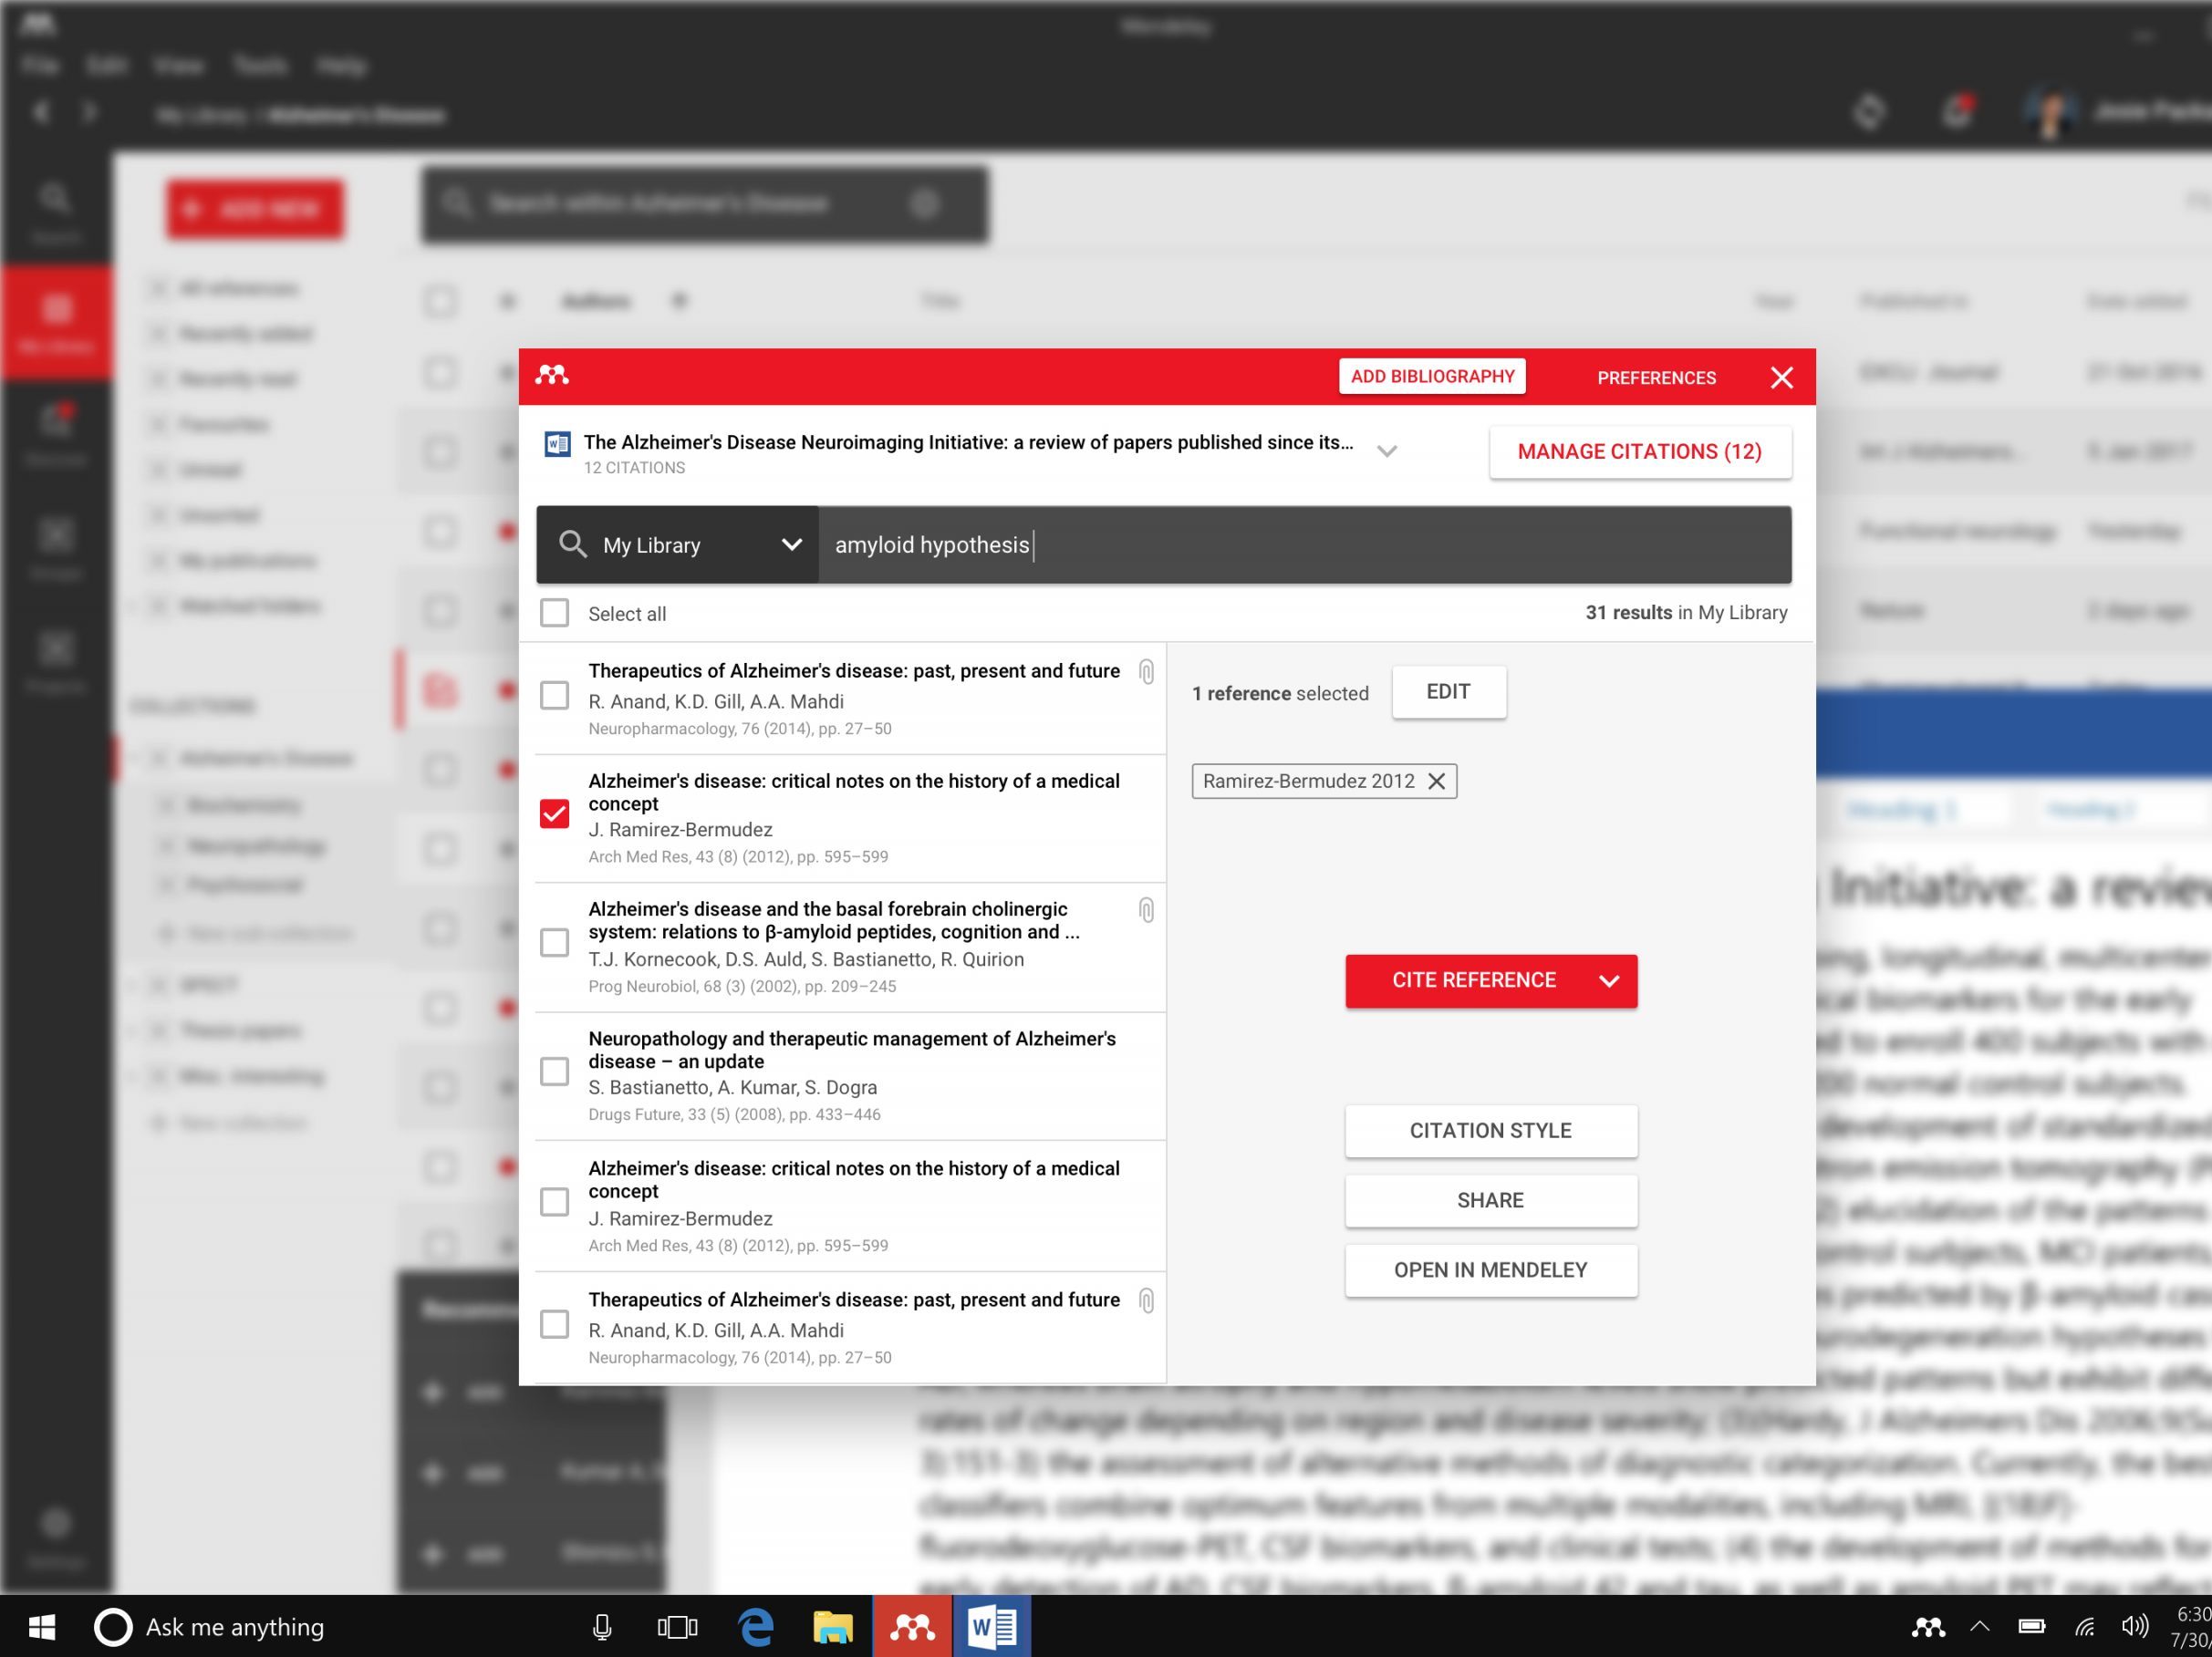Click Add Bibliography in the header
The width and height of the screenshot is (2212, 1657).
pos(1431,377)
